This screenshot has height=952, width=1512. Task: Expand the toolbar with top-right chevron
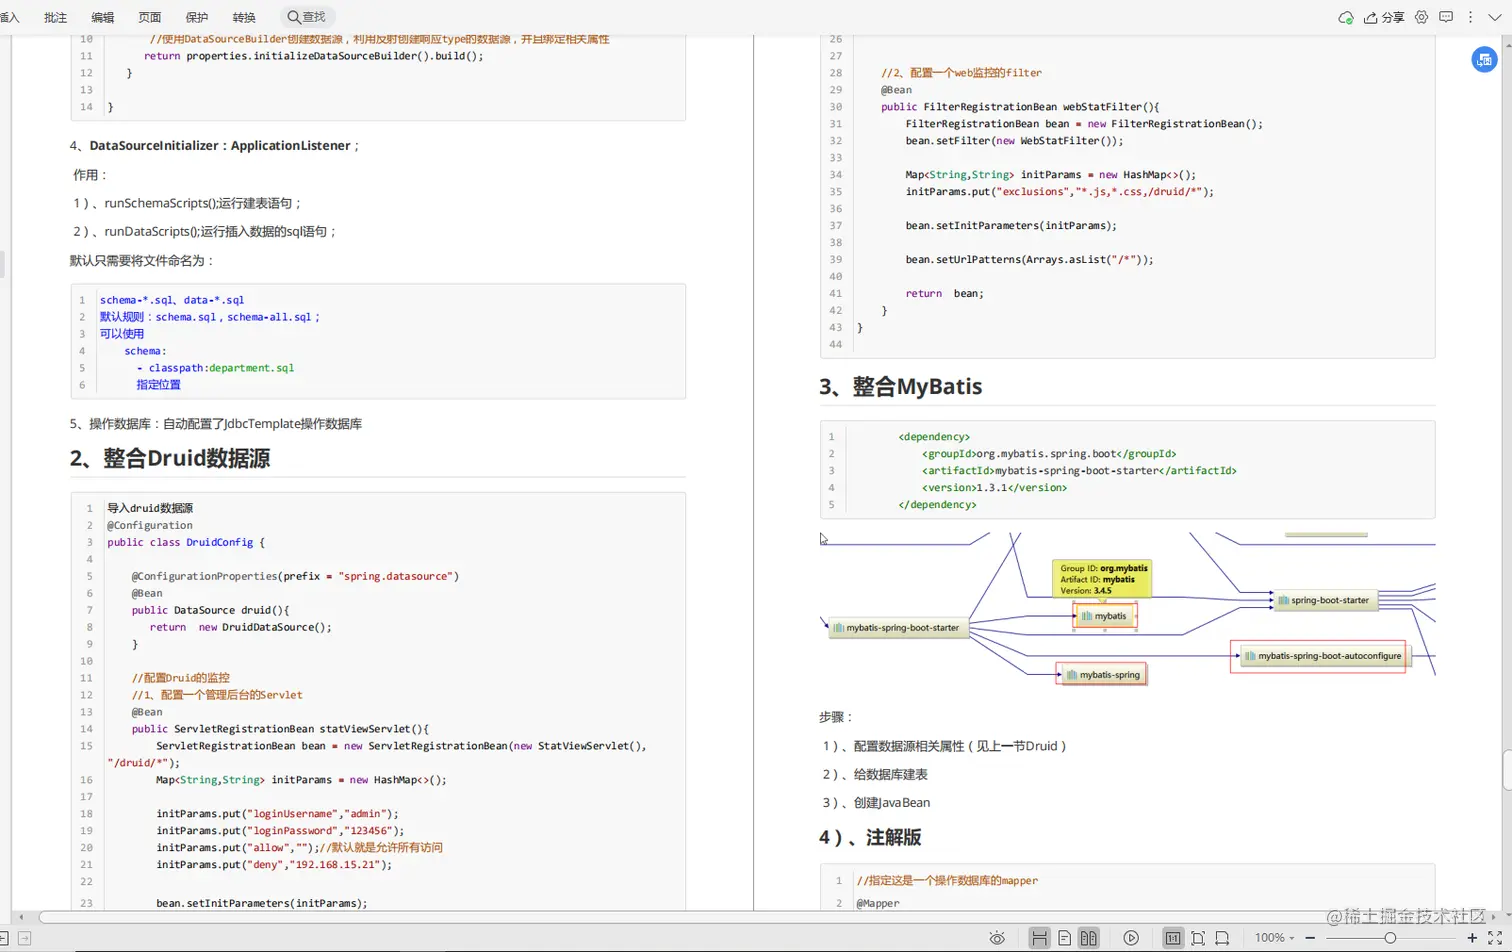(x=1494, y=18)
